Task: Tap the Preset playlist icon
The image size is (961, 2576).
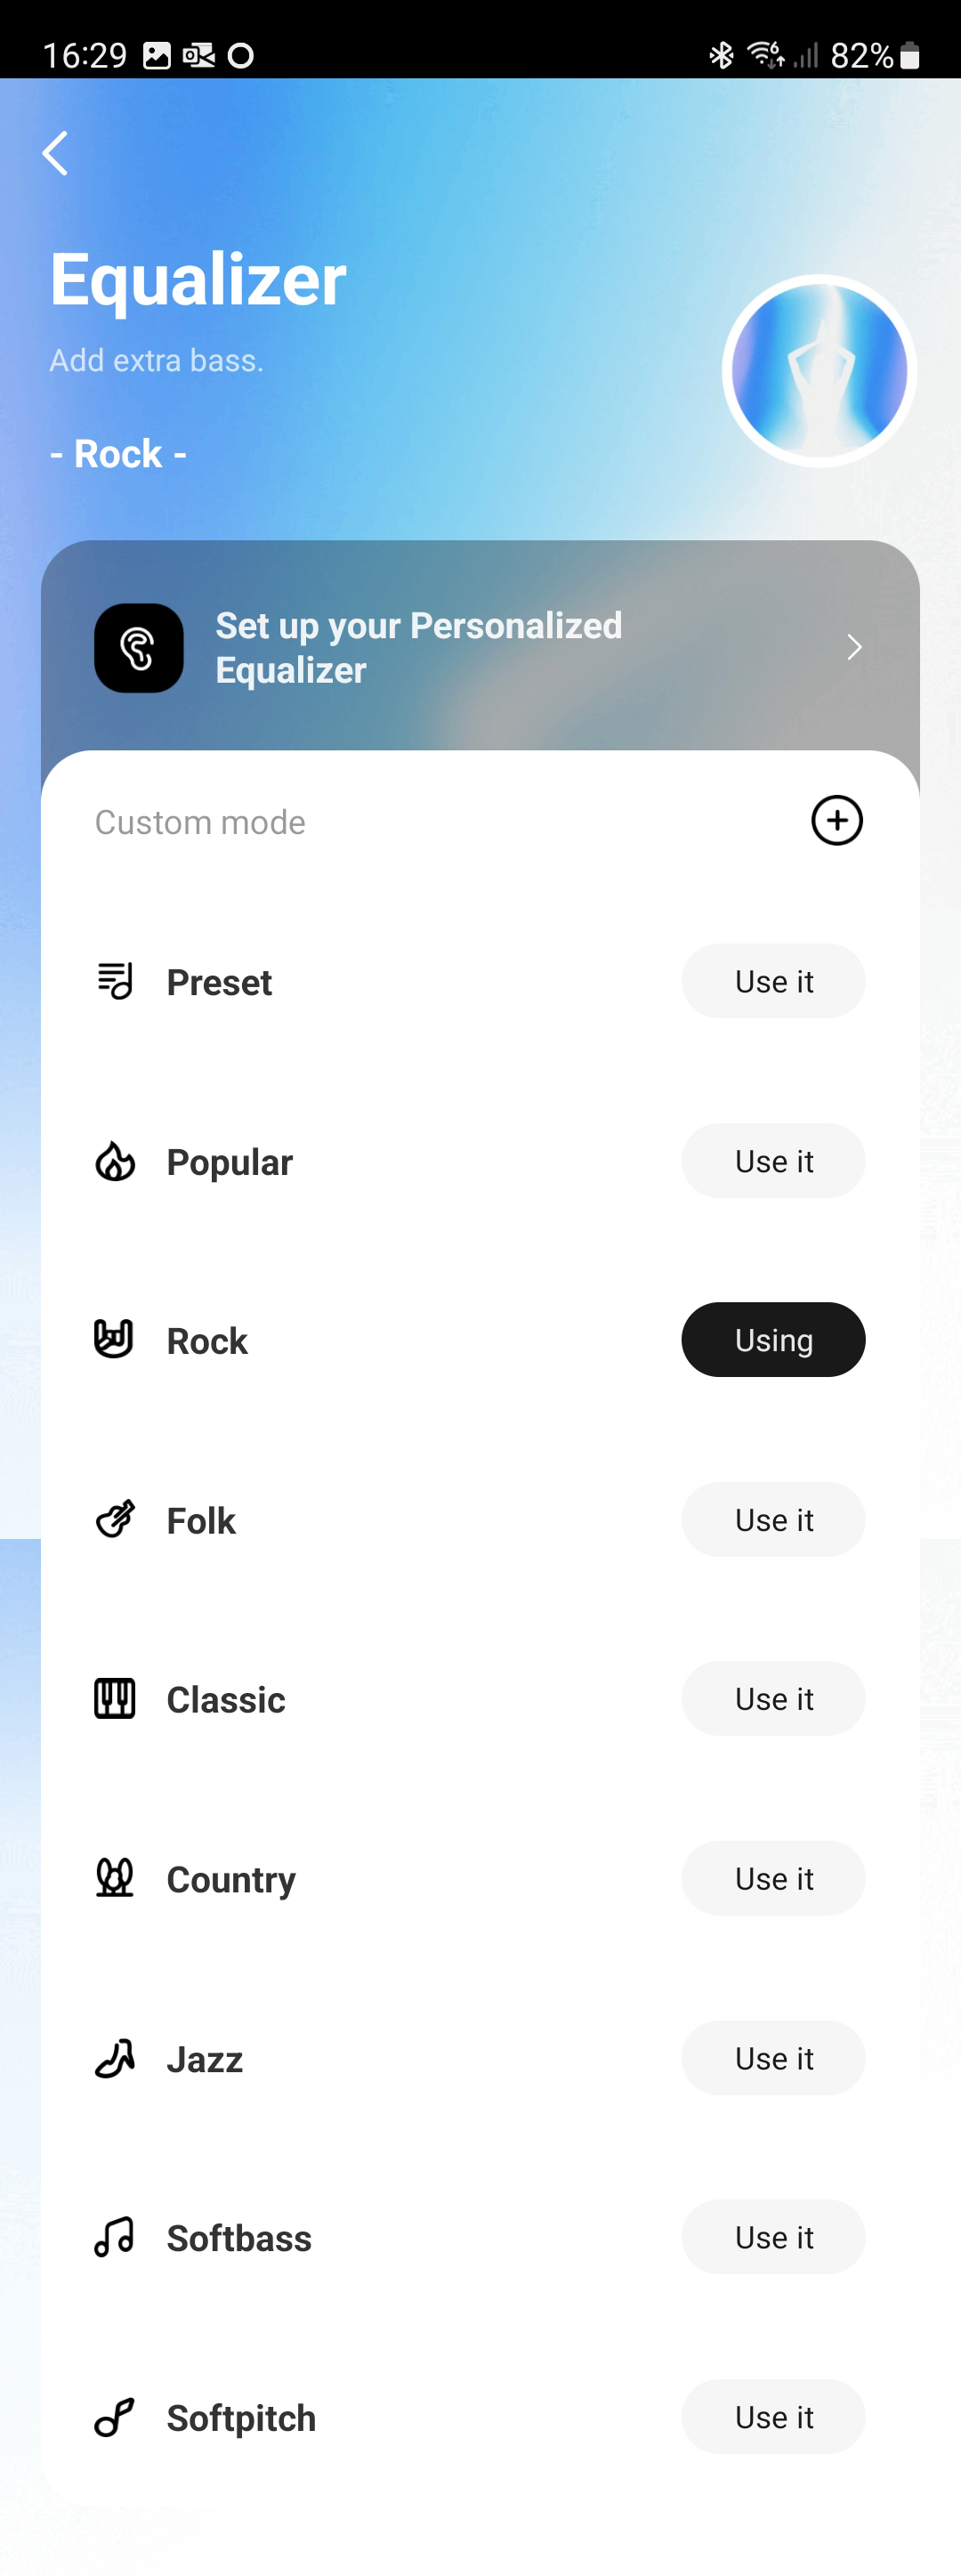Action: tap(114, 981)
